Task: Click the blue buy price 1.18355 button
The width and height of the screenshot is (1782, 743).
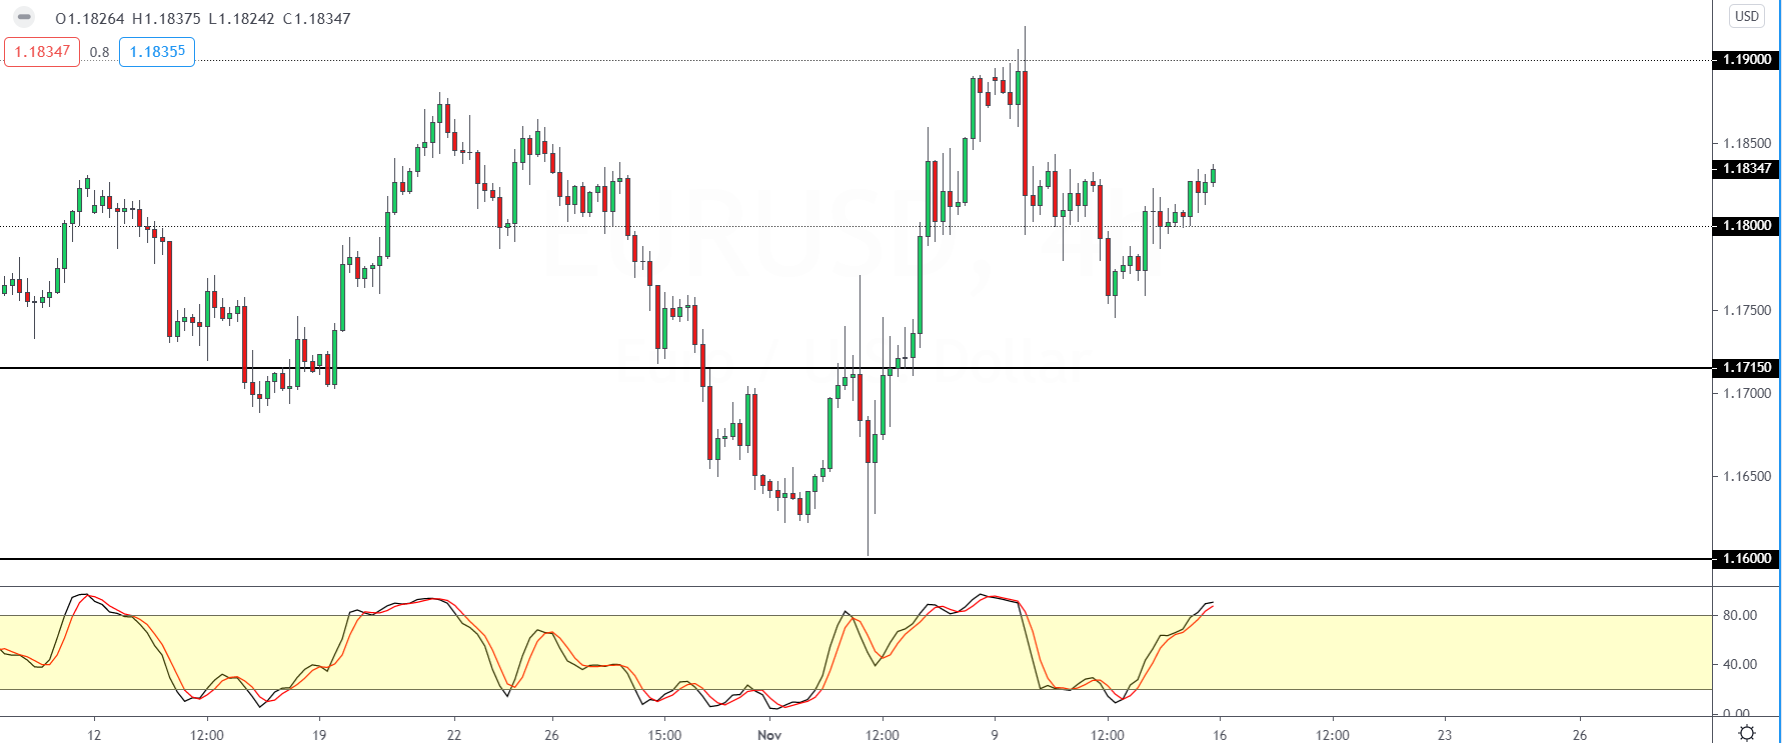Action: (x=157, y=52)
